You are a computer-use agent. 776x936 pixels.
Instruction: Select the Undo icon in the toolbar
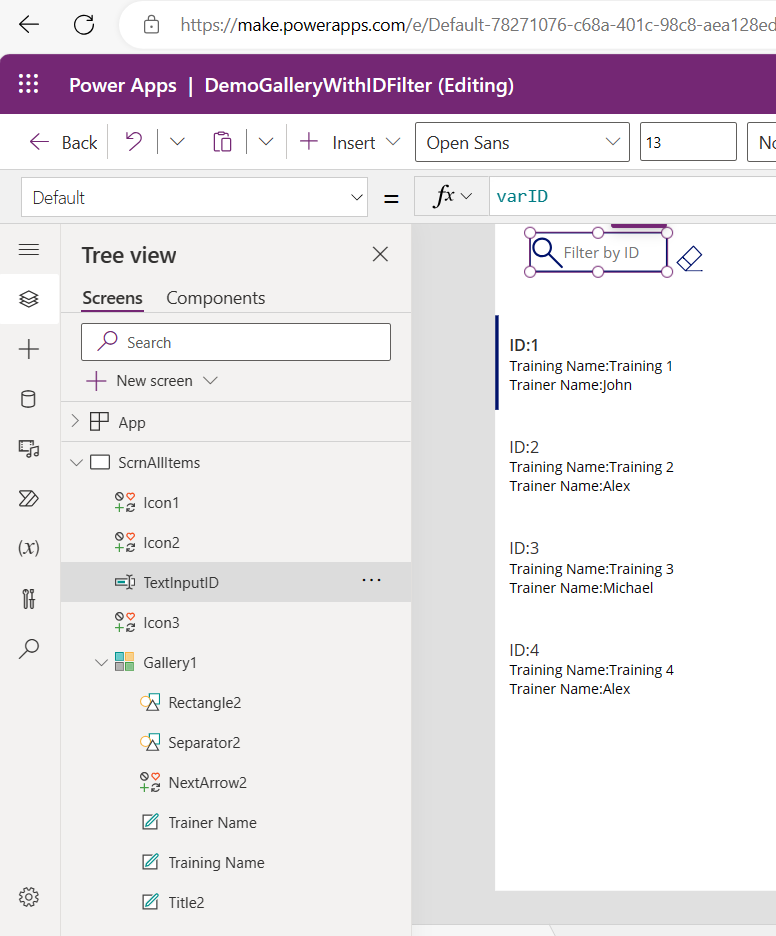[x=133, y=141]
